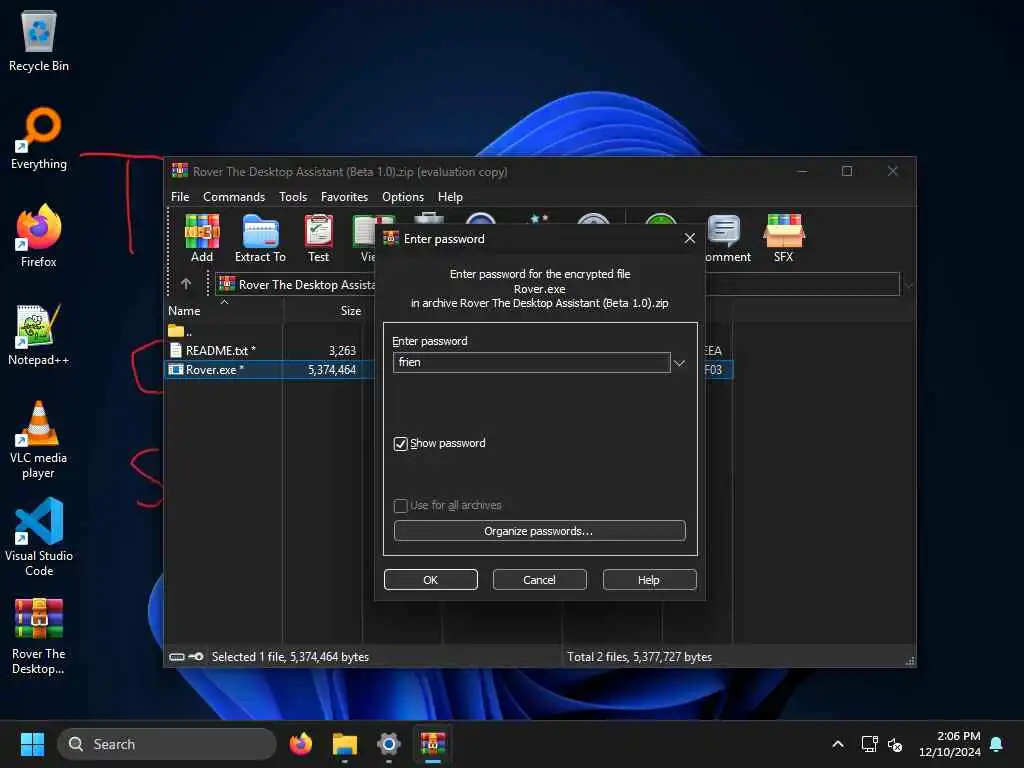The width and height of the screenshot is (1024, 768).
Task: Click the drive icon in WinRAR status bar
Action: tap(176, 656)
